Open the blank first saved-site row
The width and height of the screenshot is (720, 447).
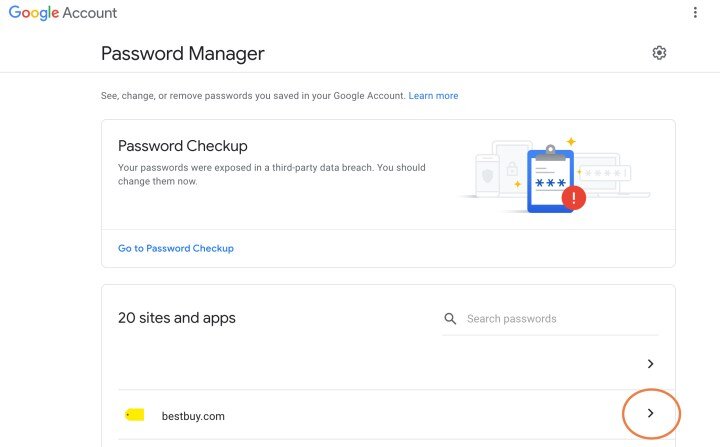click(388, 364)
